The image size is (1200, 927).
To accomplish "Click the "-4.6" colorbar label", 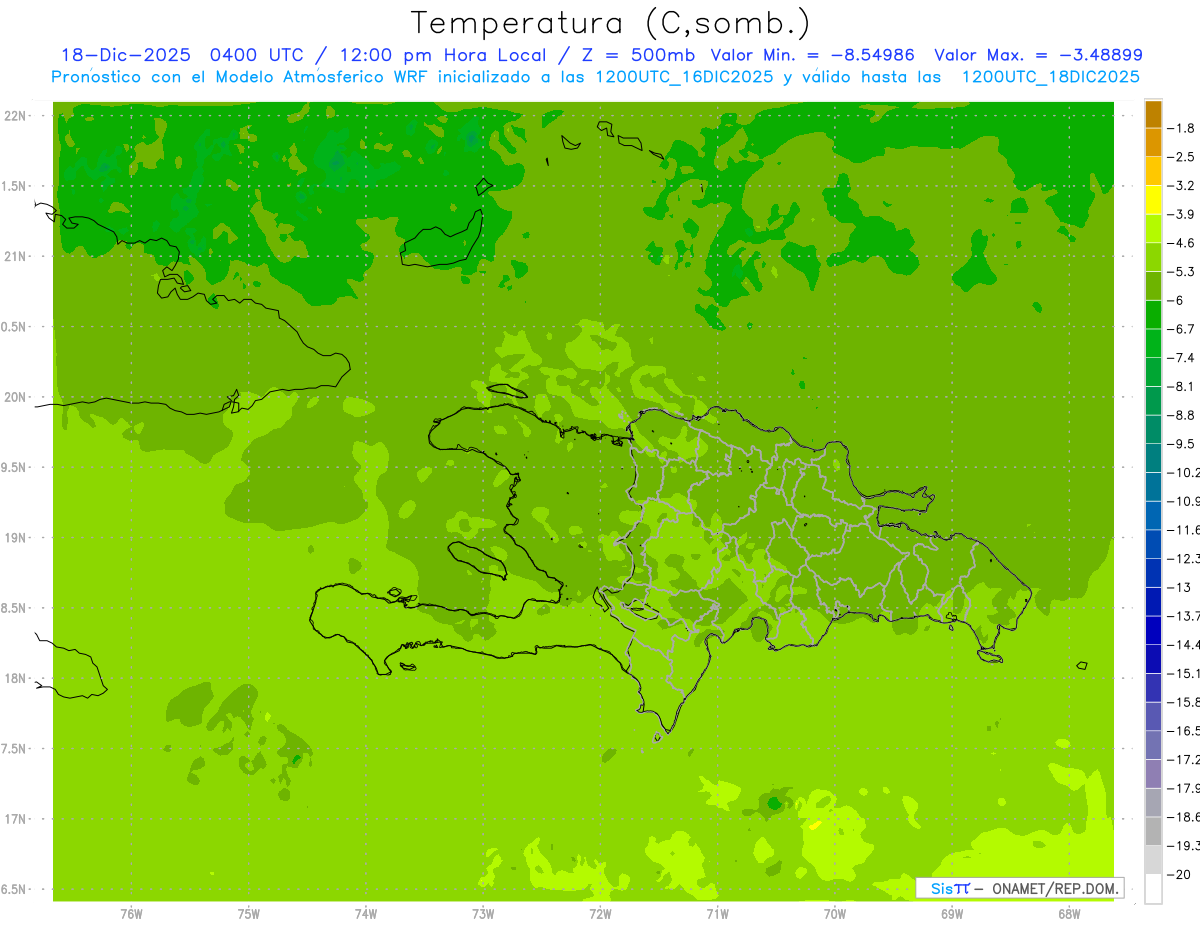I will tap(1183, 243).
